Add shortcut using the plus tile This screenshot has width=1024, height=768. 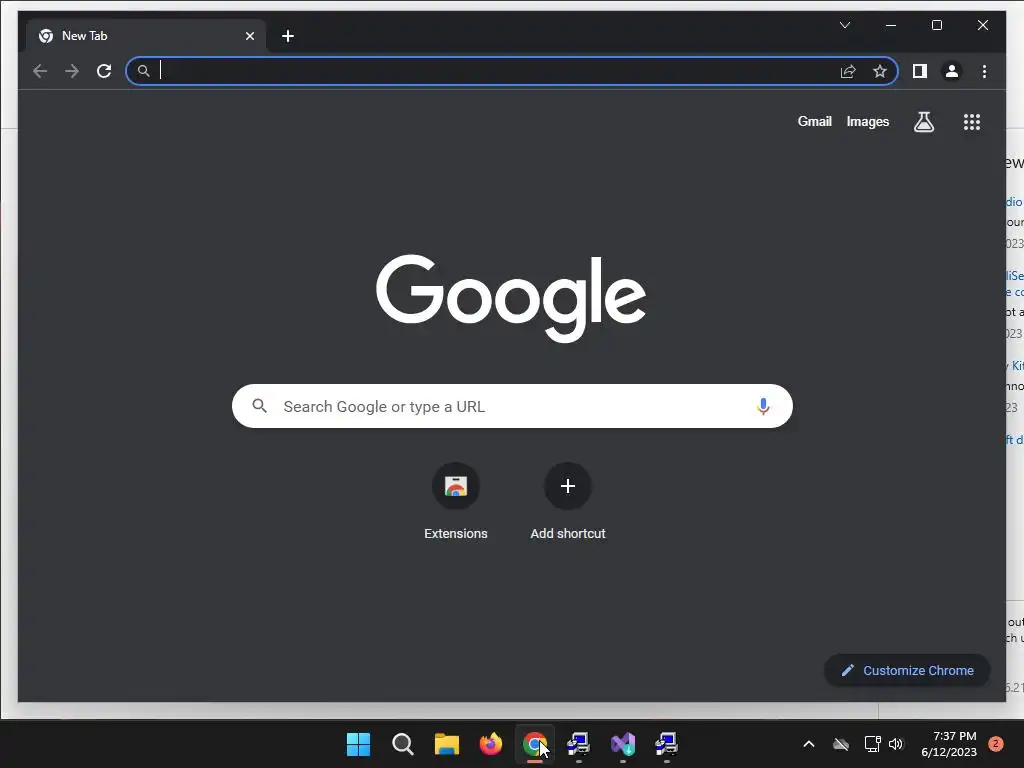(568, 502)
